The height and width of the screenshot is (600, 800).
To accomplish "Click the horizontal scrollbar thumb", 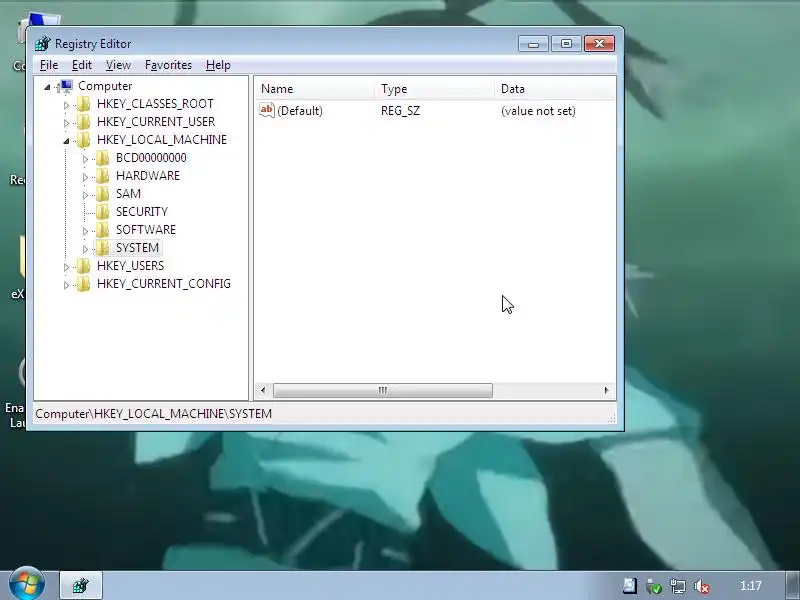I will pos(383,390).
